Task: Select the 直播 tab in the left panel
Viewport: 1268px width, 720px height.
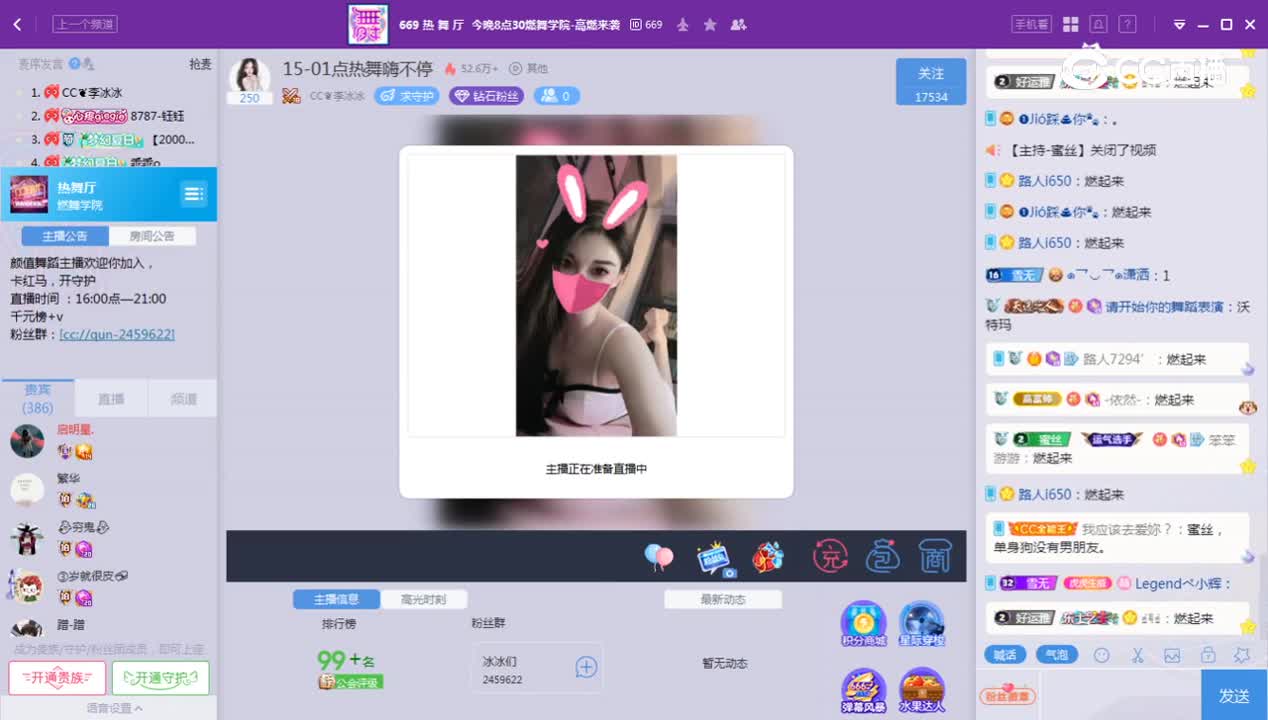Action: point(111,398)
